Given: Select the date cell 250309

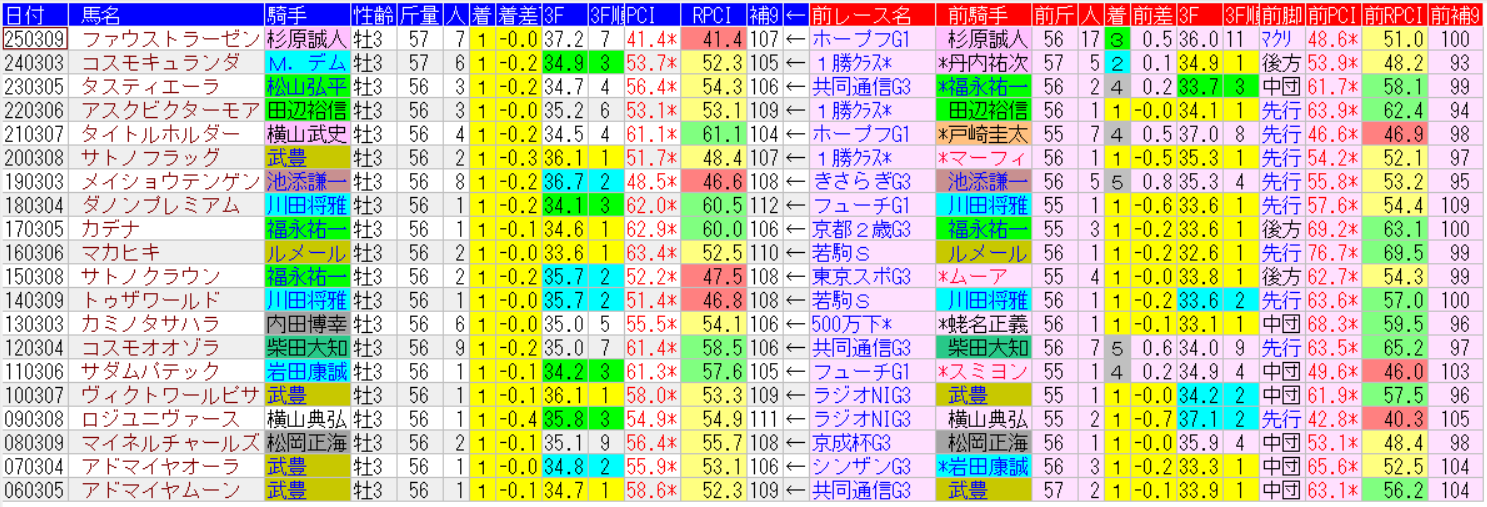Looking at the screenshot, I should pyautogui.click(x=35, y=39).
